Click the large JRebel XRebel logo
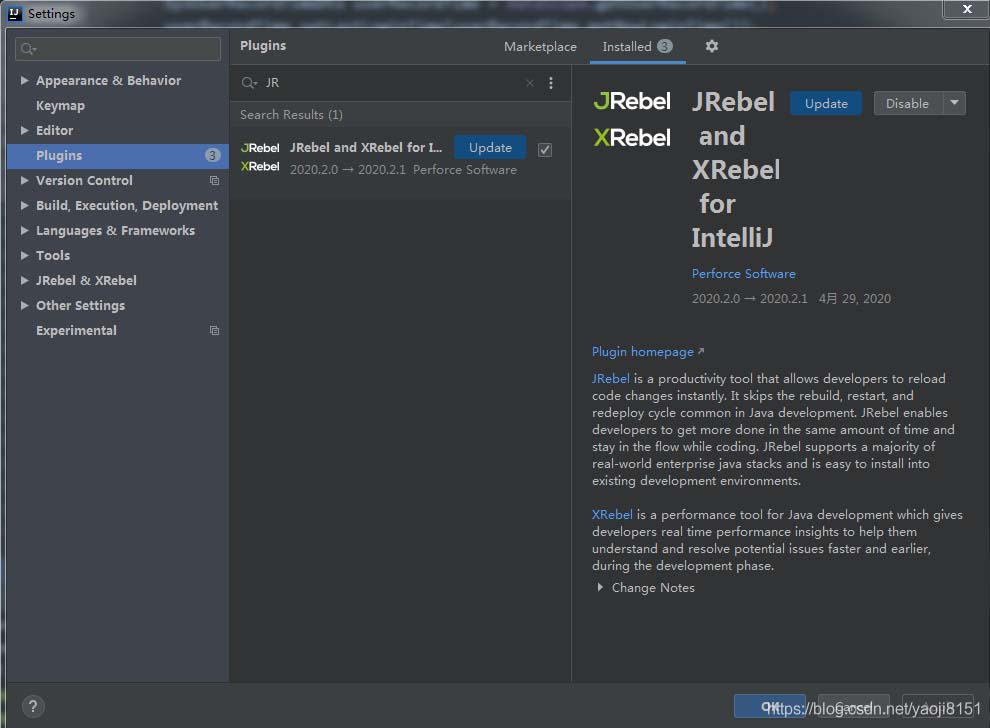Screen dimensions: 990x728 (632, 119)
